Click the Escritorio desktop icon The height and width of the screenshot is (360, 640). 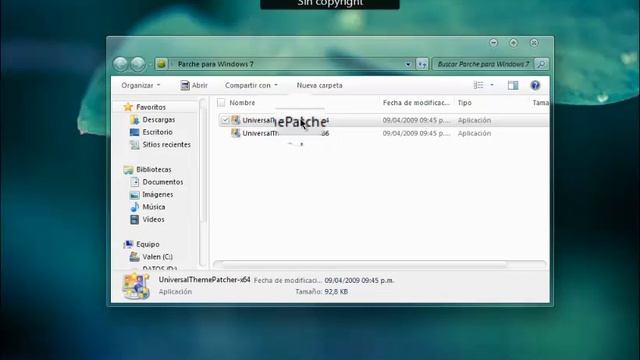[x=134, y=132]
